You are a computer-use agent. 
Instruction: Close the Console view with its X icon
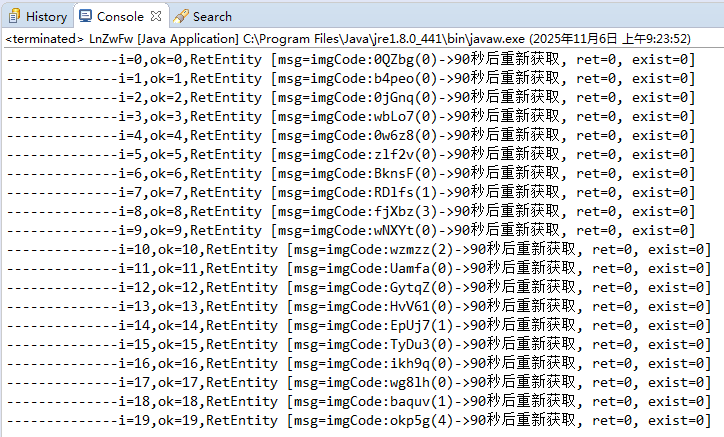156,16
